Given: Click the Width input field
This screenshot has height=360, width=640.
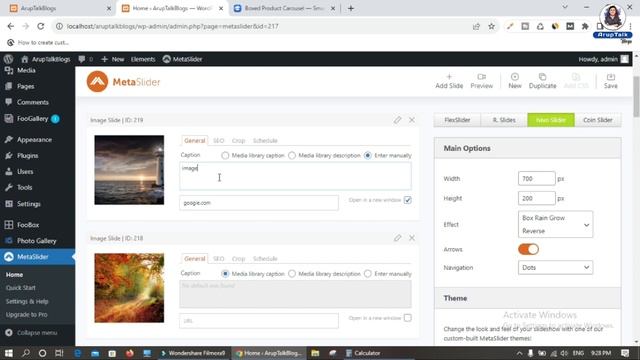Looking at the screenshot, I should click(536, 178).
